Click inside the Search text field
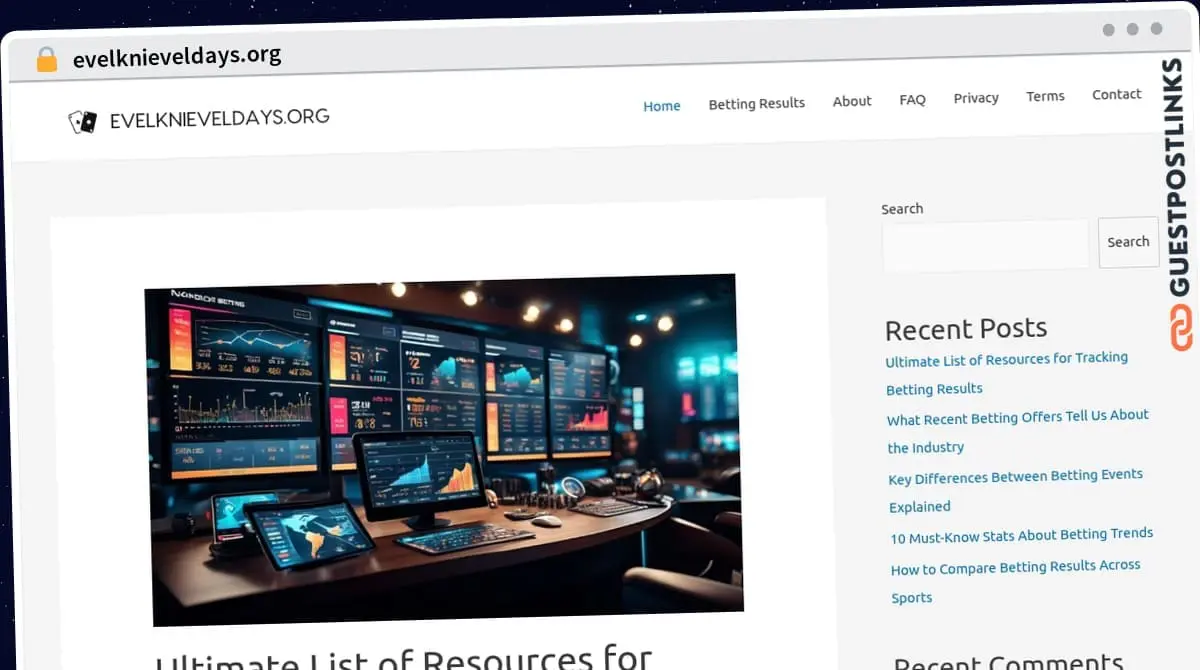 pos(985,245)
